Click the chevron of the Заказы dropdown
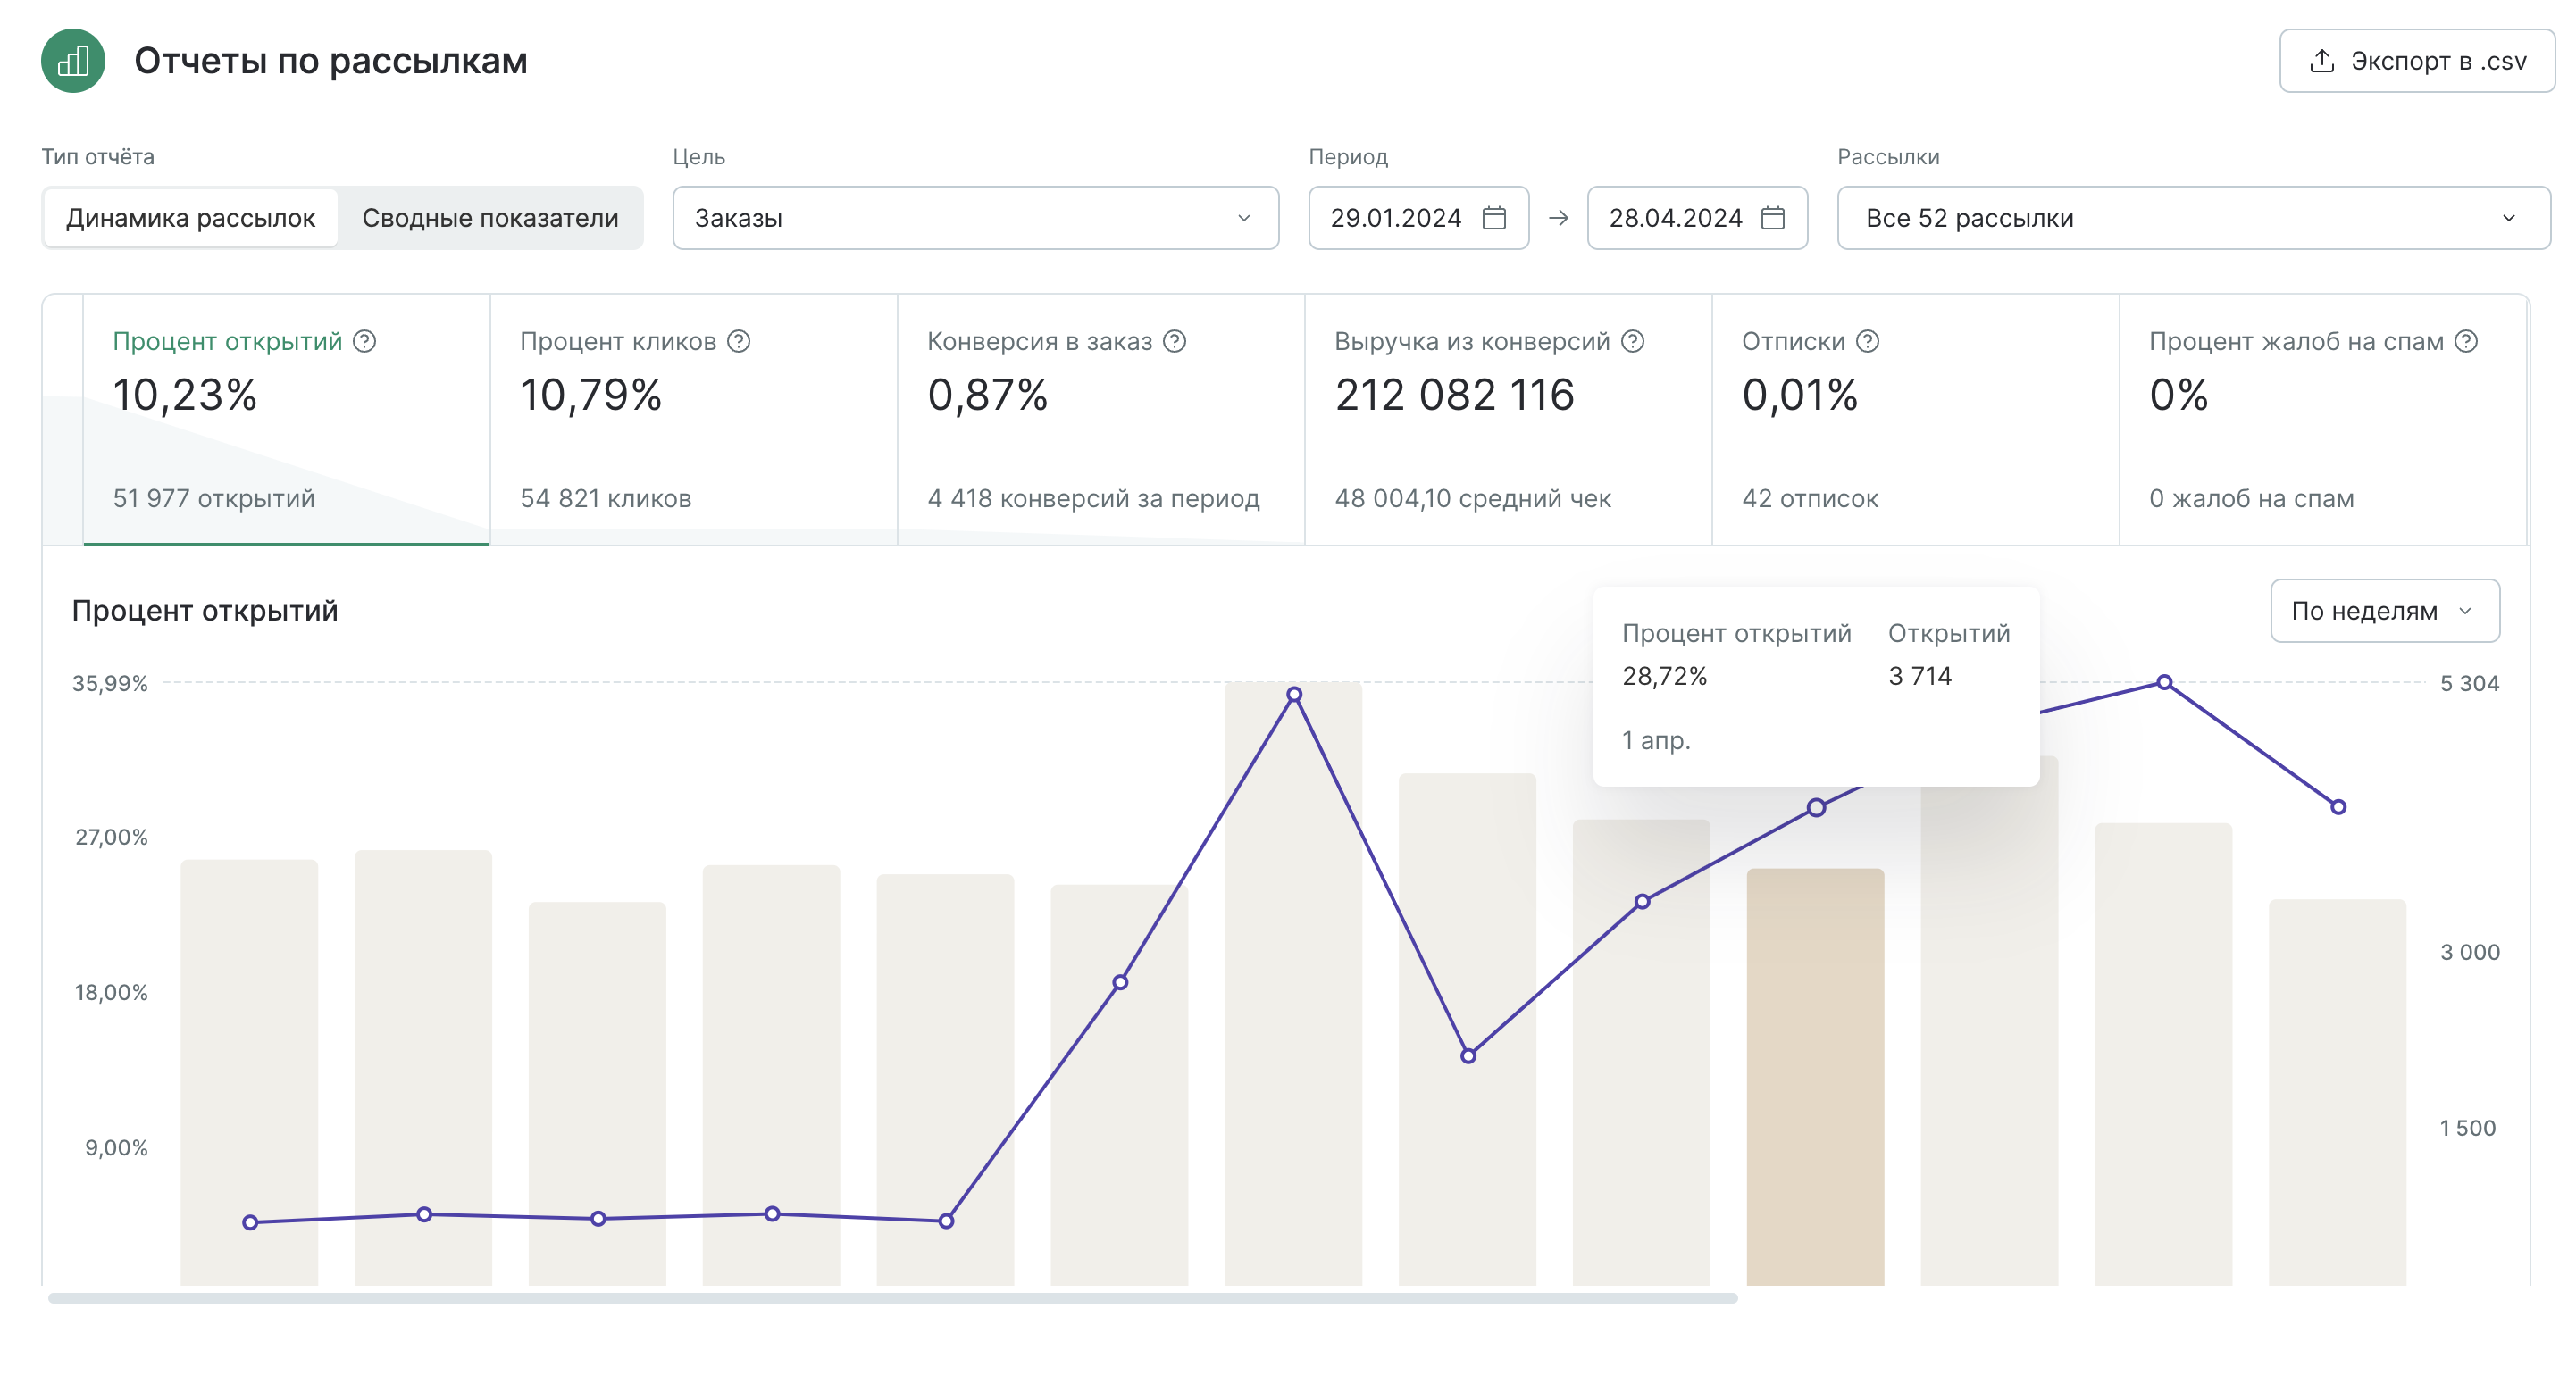The image size is (2576, 1384). pos(1244,218)
